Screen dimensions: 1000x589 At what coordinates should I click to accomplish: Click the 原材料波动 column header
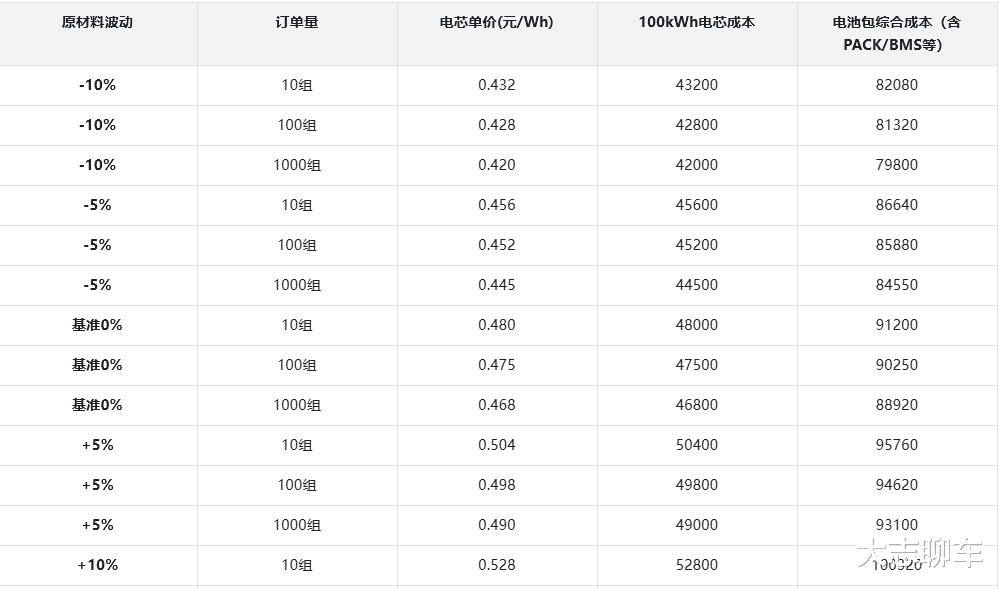click(97, 22)
